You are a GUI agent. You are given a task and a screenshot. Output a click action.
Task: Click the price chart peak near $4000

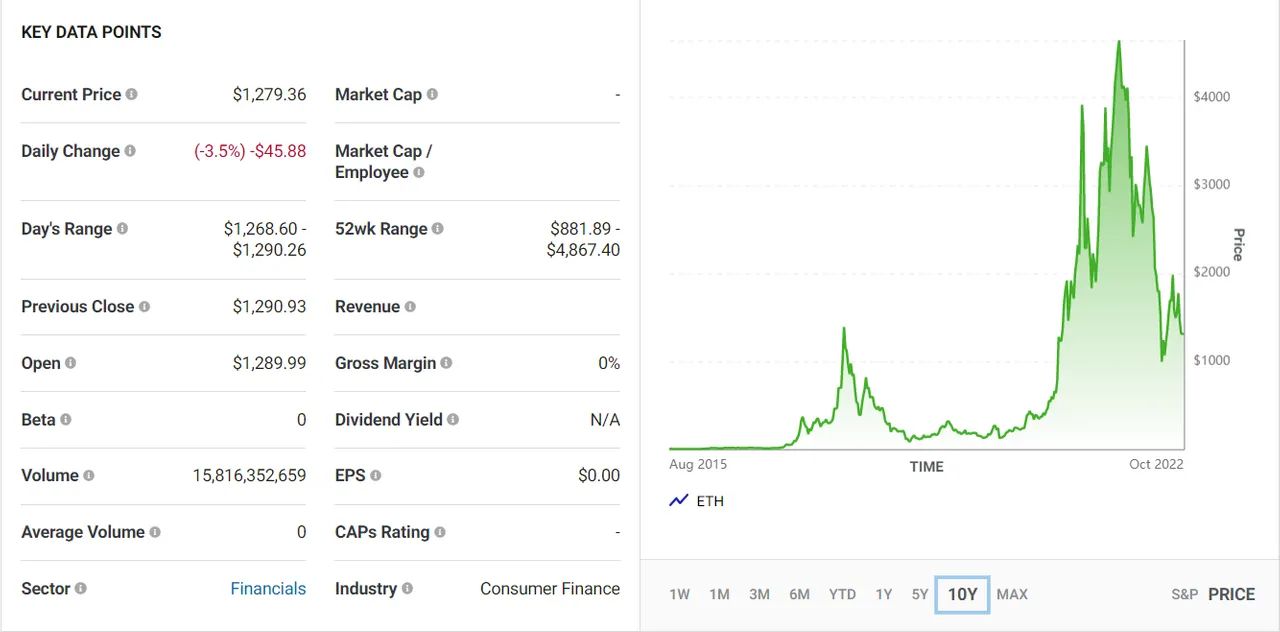point(1118,43)
